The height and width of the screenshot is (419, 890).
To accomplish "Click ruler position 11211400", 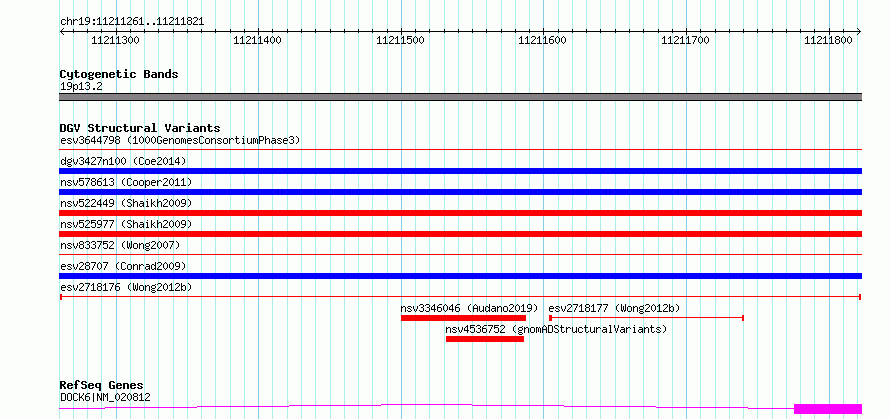I will pyautogui.click(x=258, y=40).
